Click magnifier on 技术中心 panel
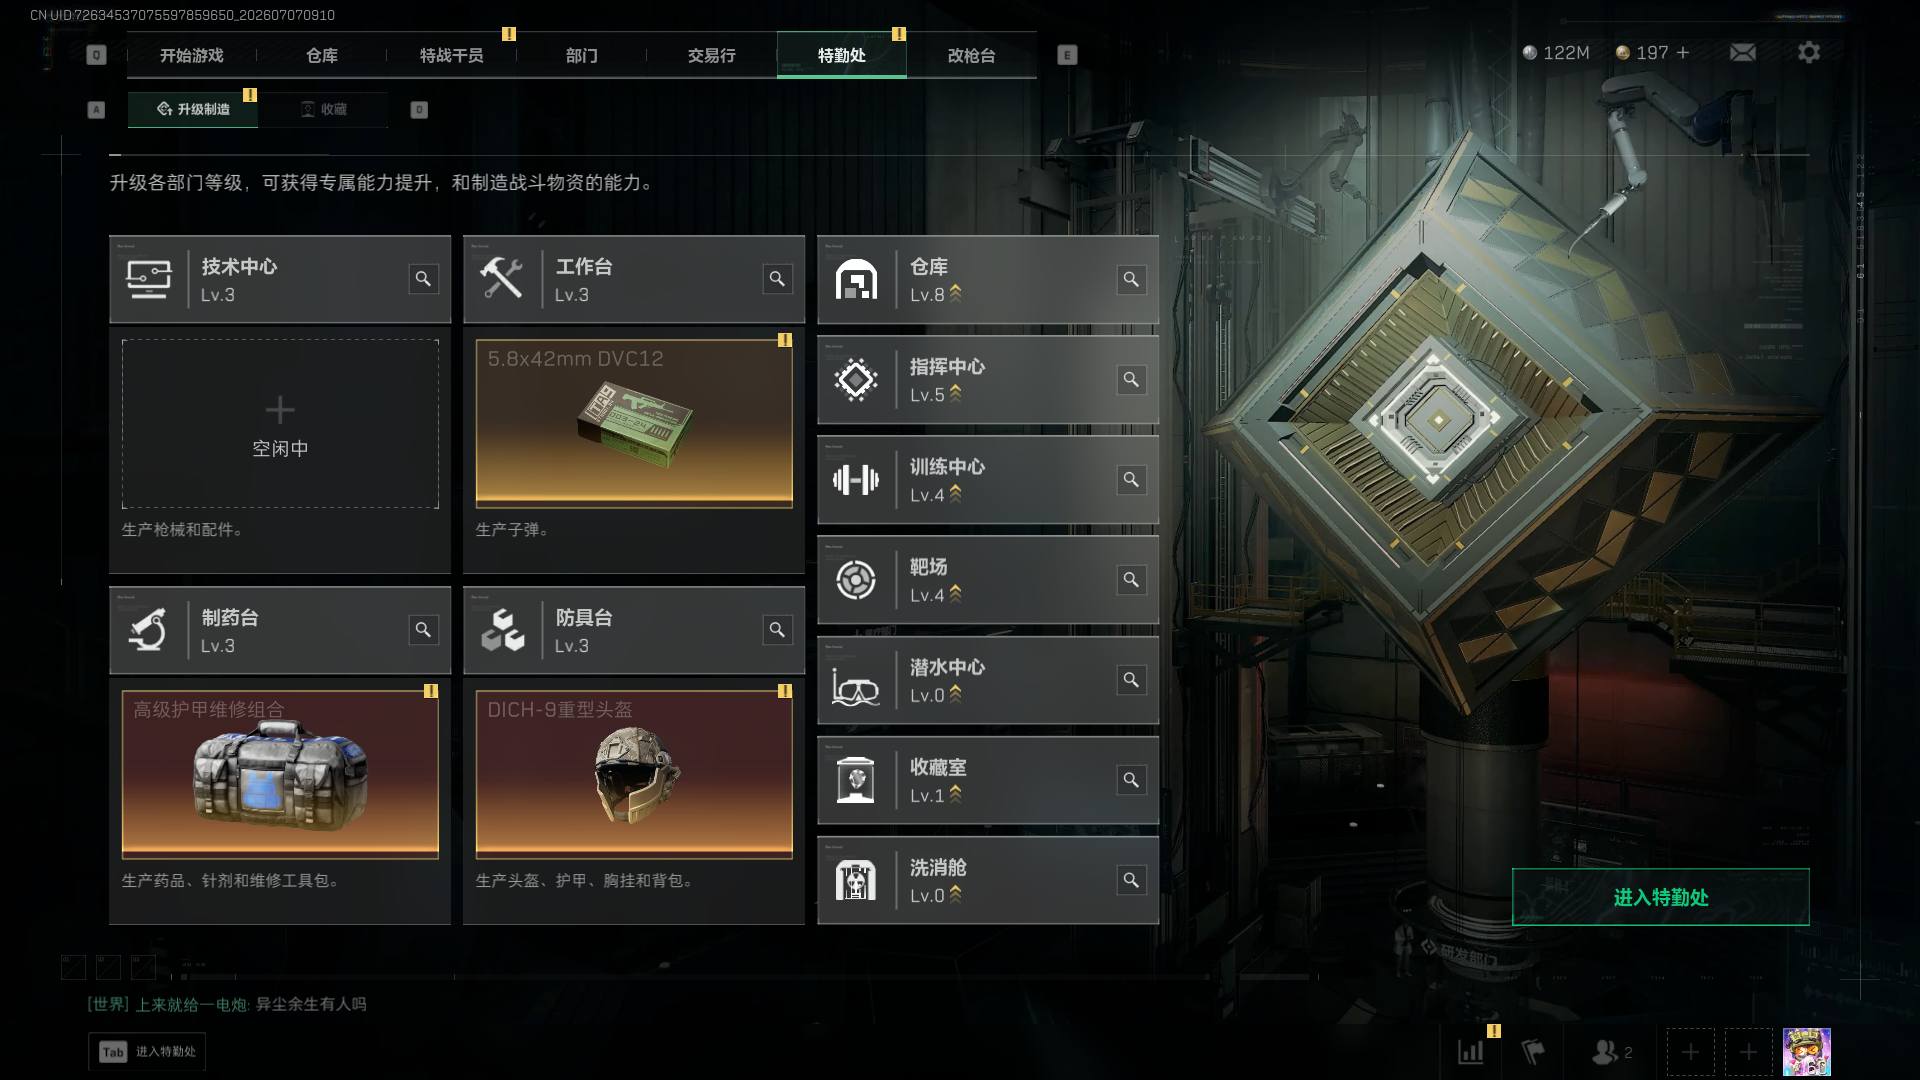This screenshot has height=1080, width=1920. (423, 279)
